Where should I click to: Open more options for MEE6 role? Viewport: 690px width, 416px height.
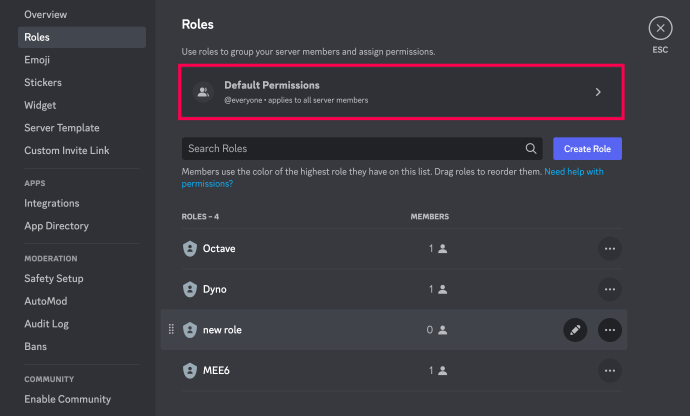click(609, 370)
